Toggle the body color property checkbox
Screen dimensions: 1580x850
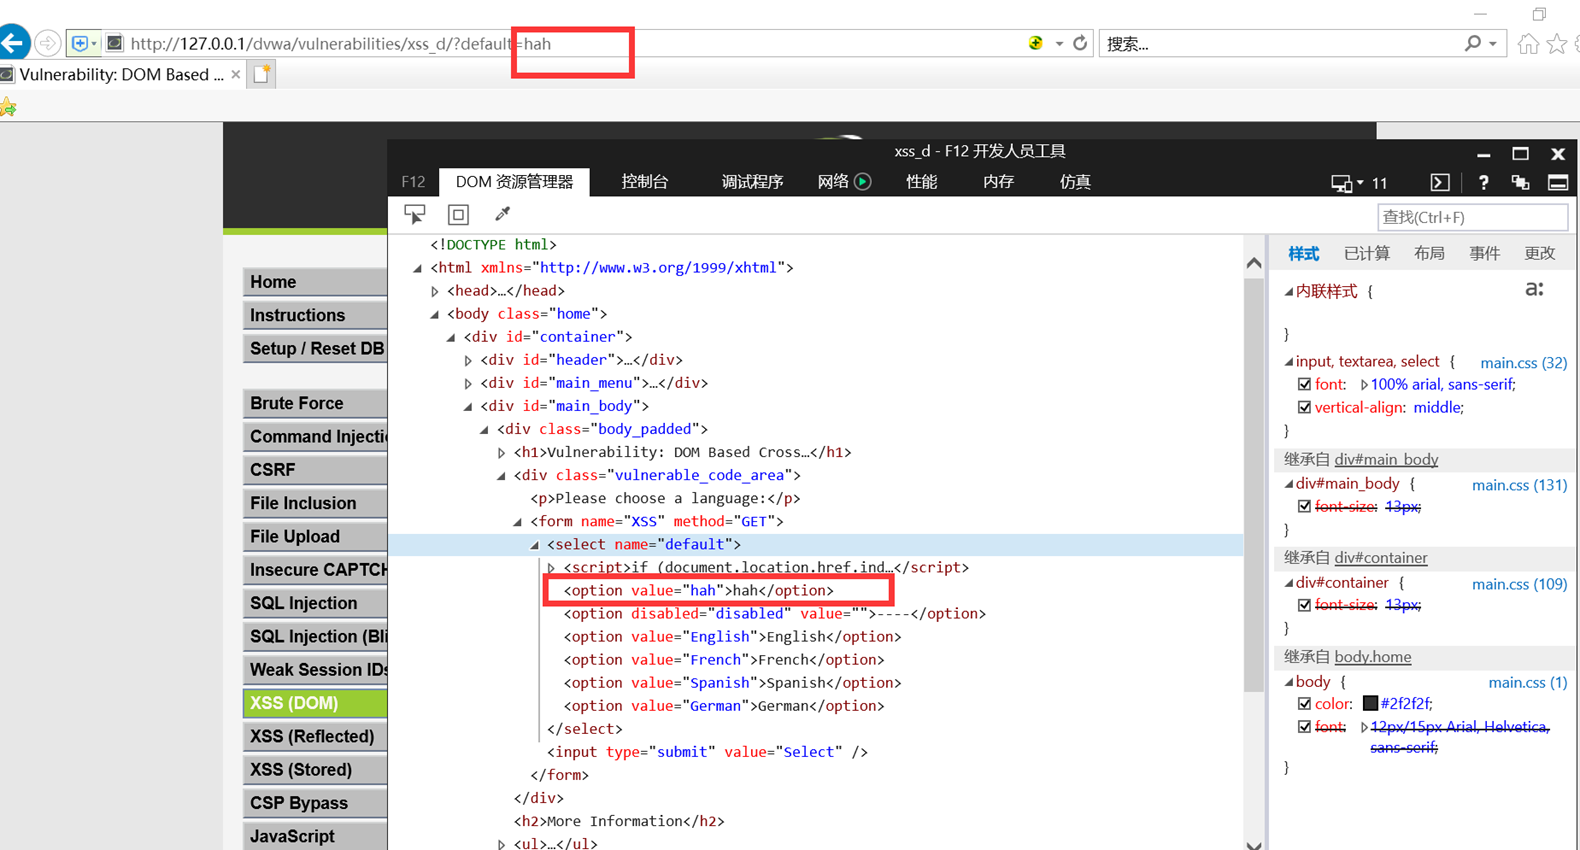(x=1304, y=704)
